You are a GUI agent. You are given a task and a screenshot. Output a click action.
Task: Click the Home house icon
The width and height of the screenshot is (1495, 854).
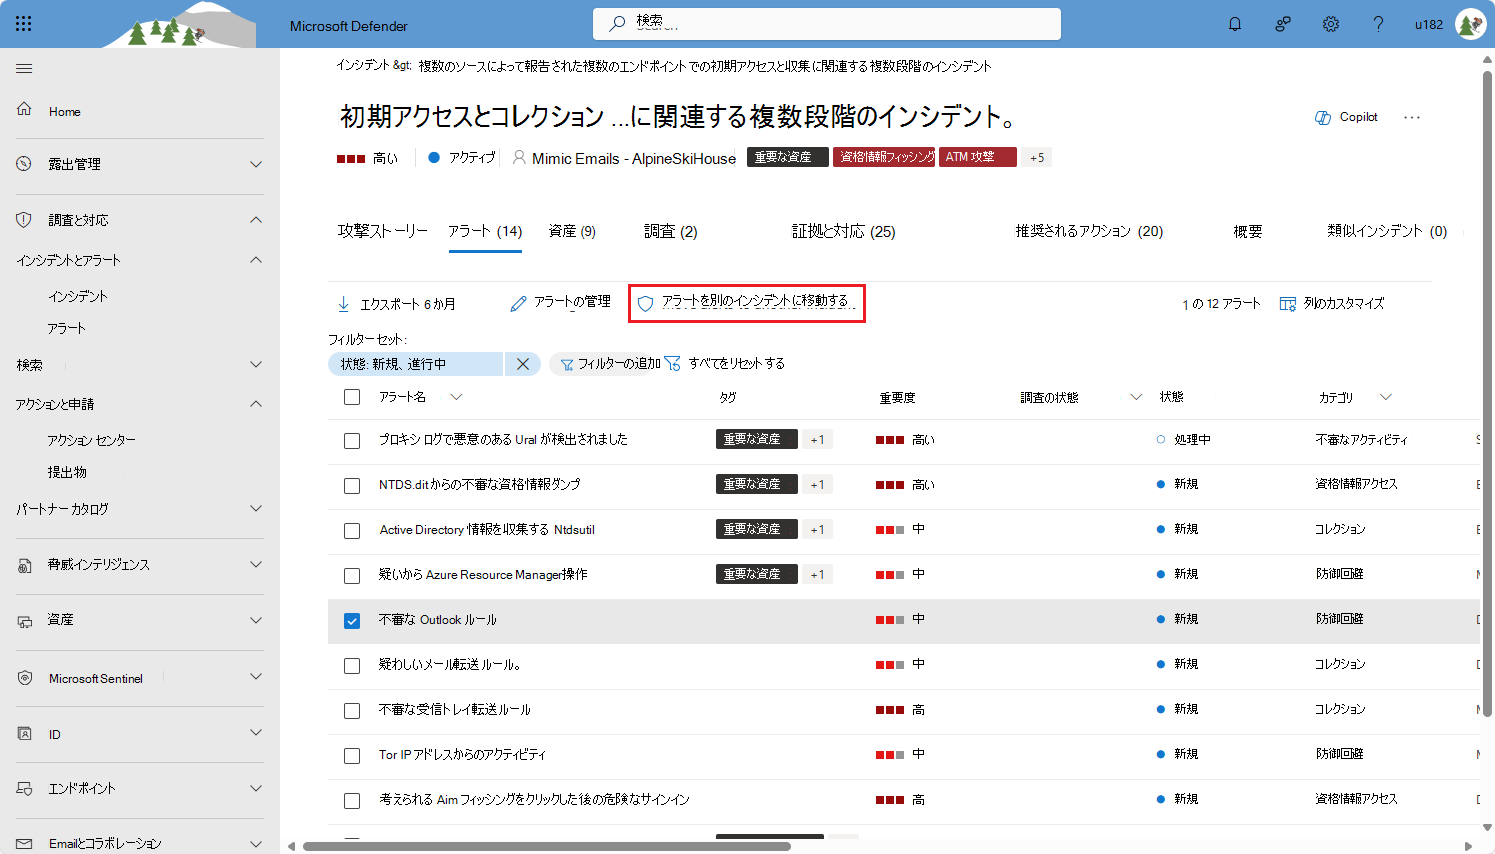coord(24,109)
